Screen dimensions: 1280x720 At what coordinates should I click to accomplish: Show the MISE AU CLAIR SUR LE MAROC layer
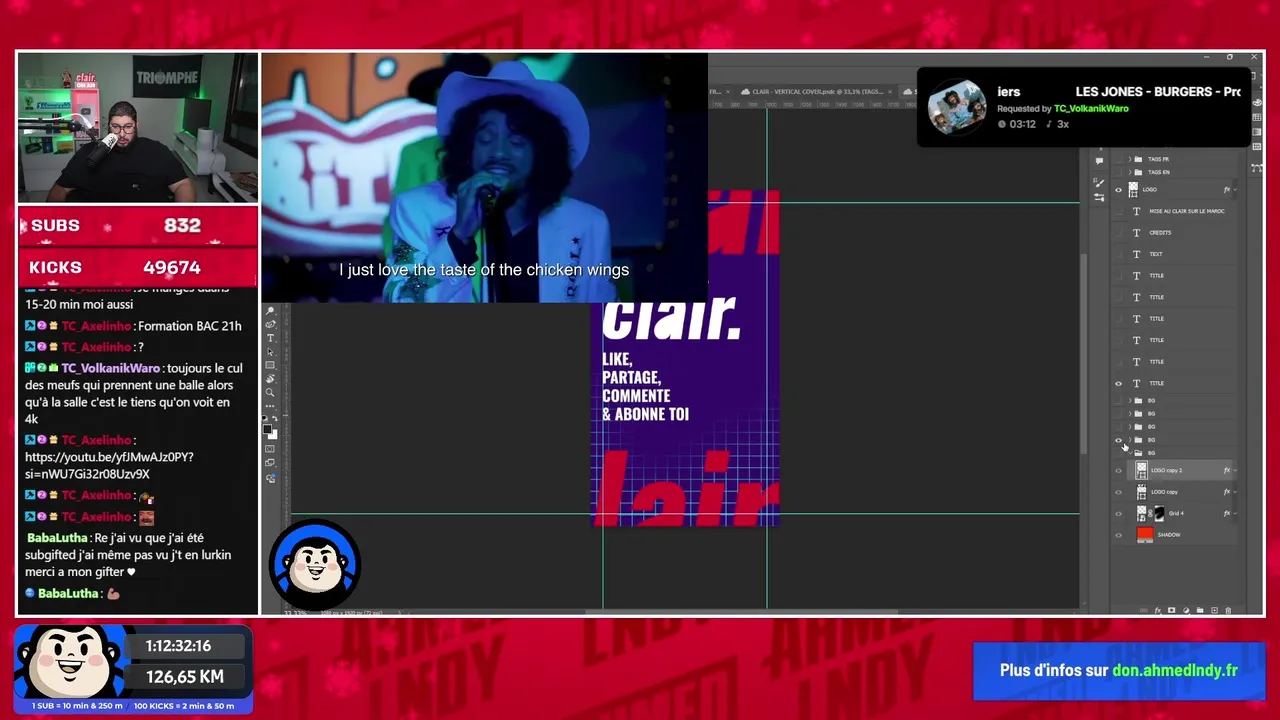(x=1118, y=211)
